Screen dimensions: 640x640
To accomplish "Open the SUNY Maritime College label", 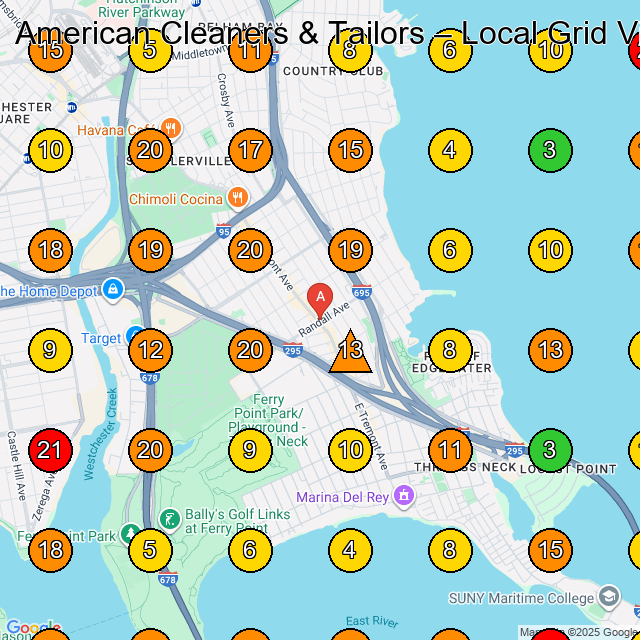I will [x=521, y=599].
